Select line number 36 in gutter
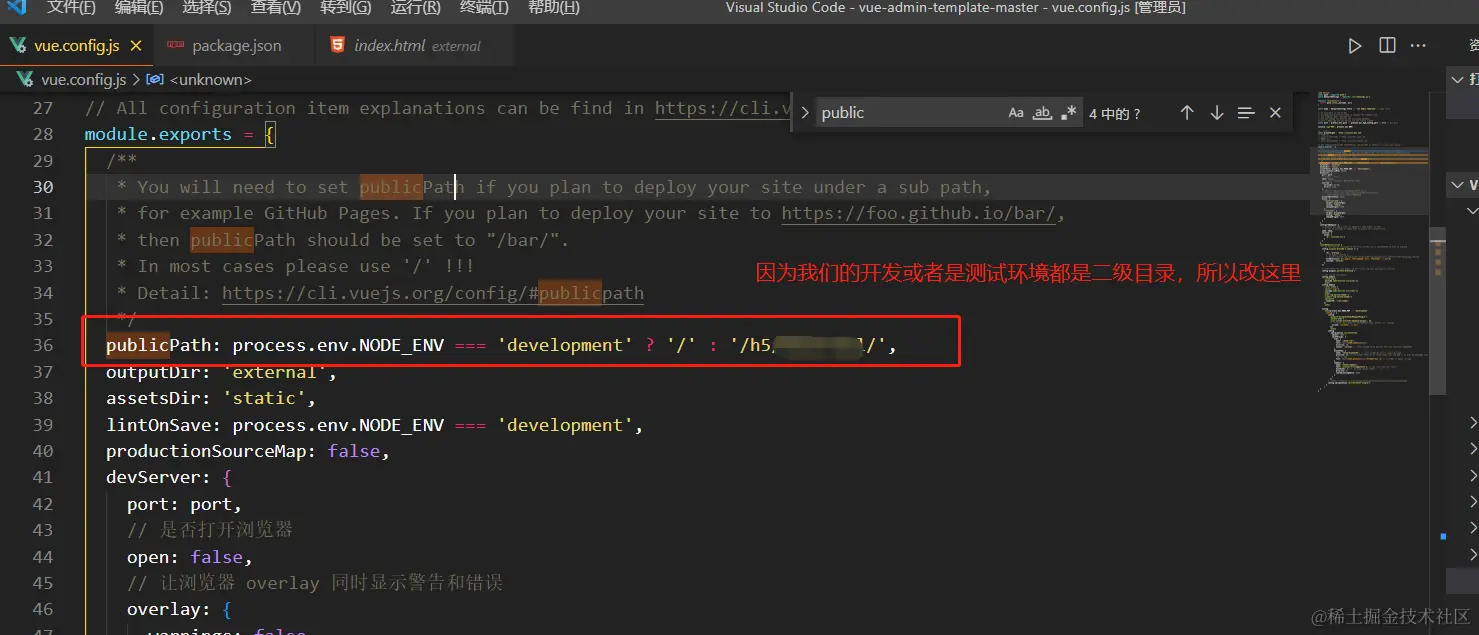The height and width of the screenshot is (635, 1479). (43, 345)
